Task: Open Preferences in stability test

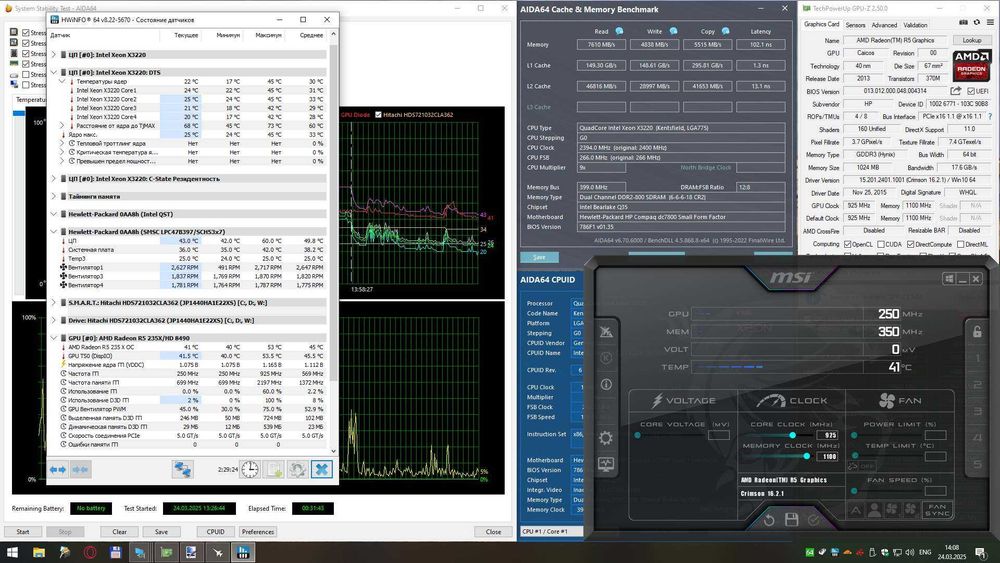Action: point(258,532)
